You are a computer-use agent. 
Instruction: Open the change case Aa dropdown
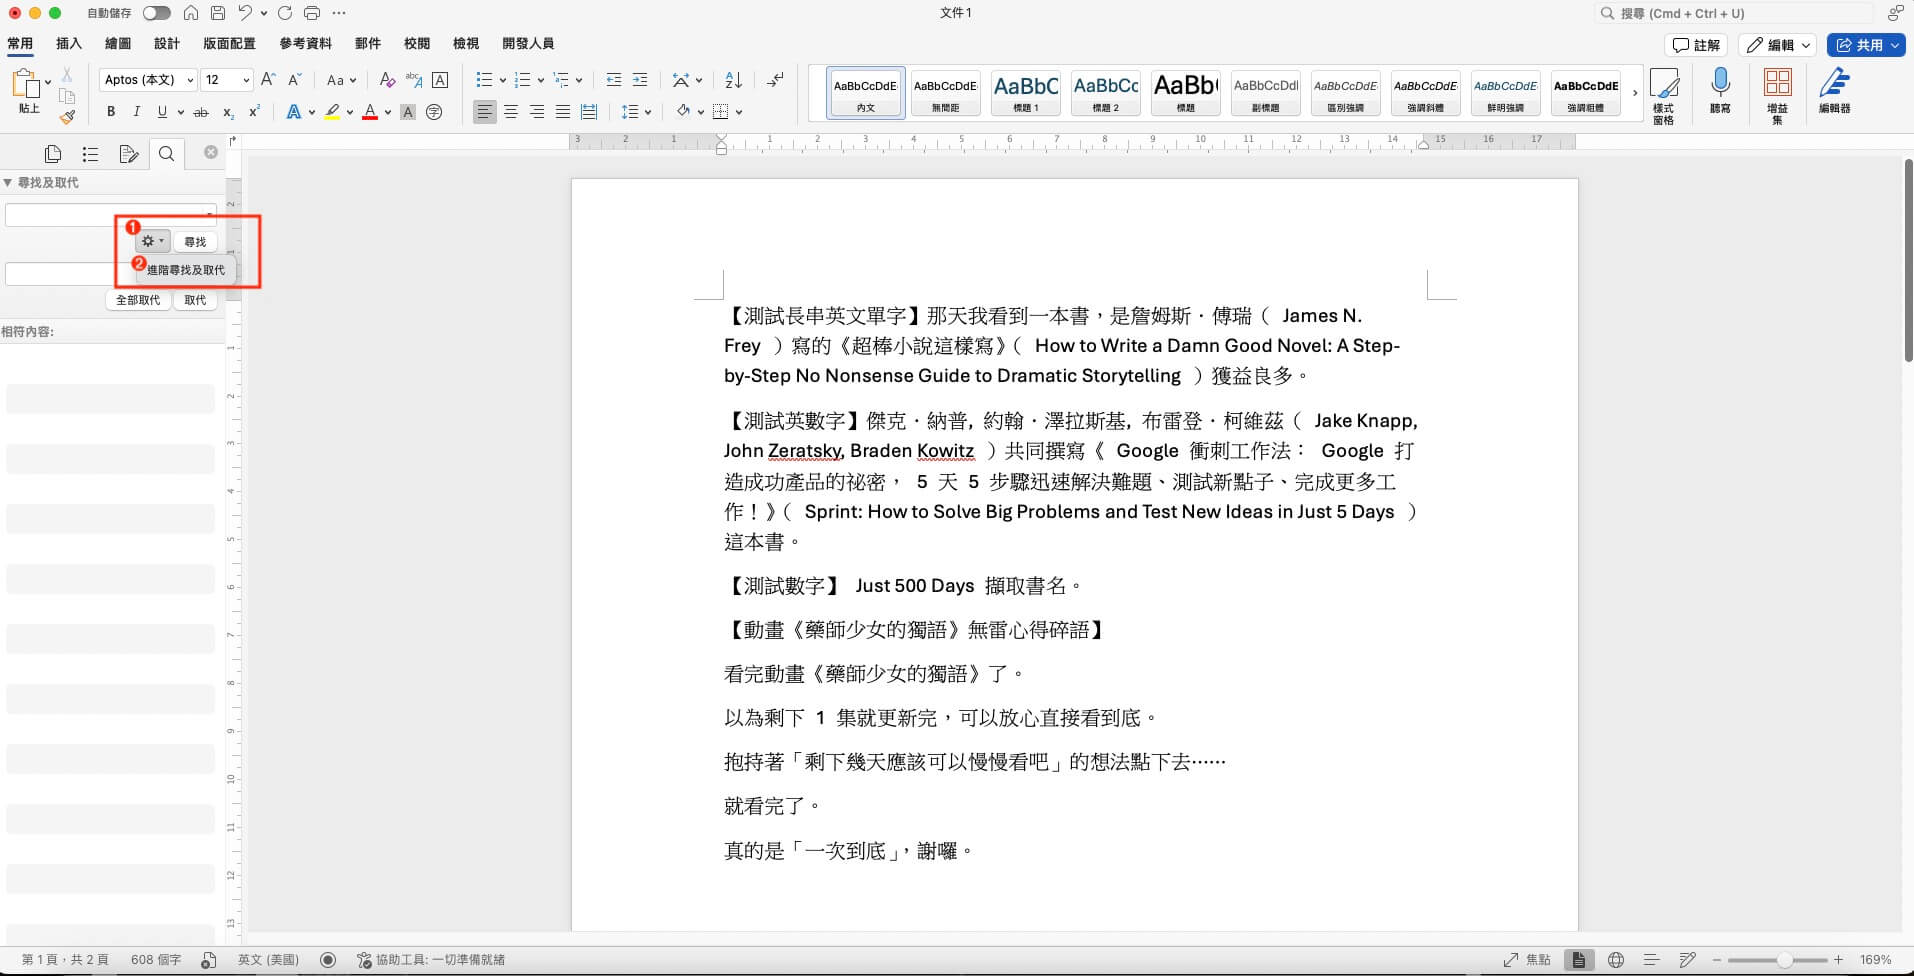[341, 80]
